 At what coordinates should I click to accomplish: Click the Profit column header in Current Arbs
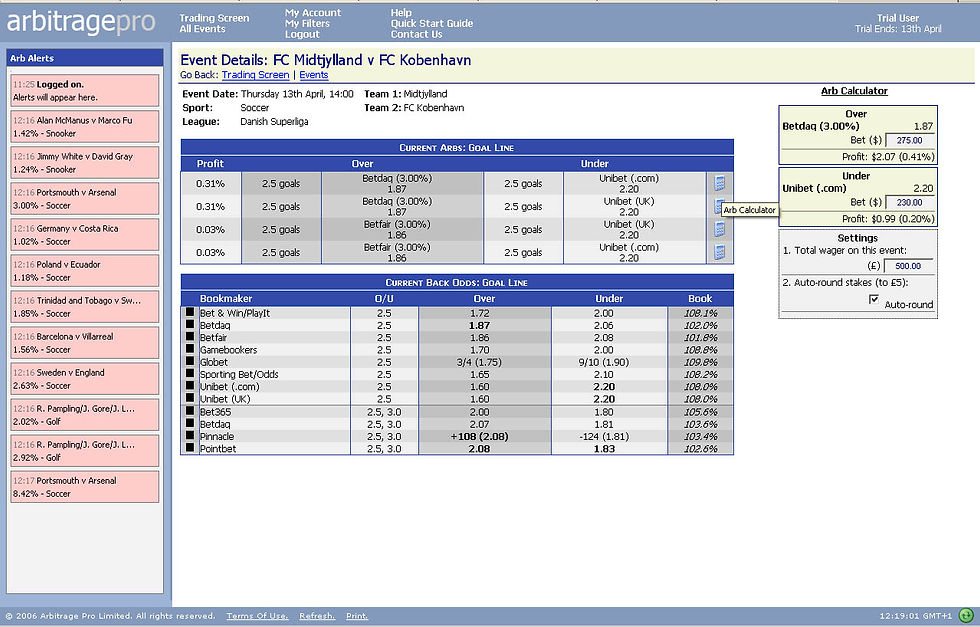pos(210,164)
